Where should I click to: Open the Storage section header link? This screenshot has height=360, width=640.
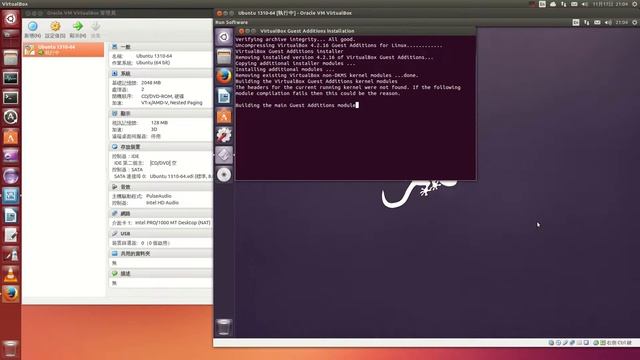pyautogui.click(x=130, y=147)
